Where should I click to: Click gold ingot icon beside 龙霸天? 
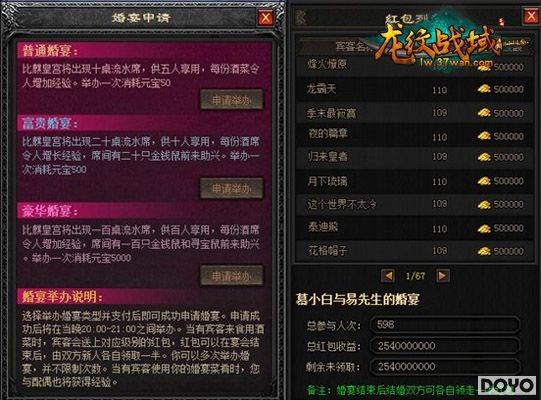[x=484, y=89]
